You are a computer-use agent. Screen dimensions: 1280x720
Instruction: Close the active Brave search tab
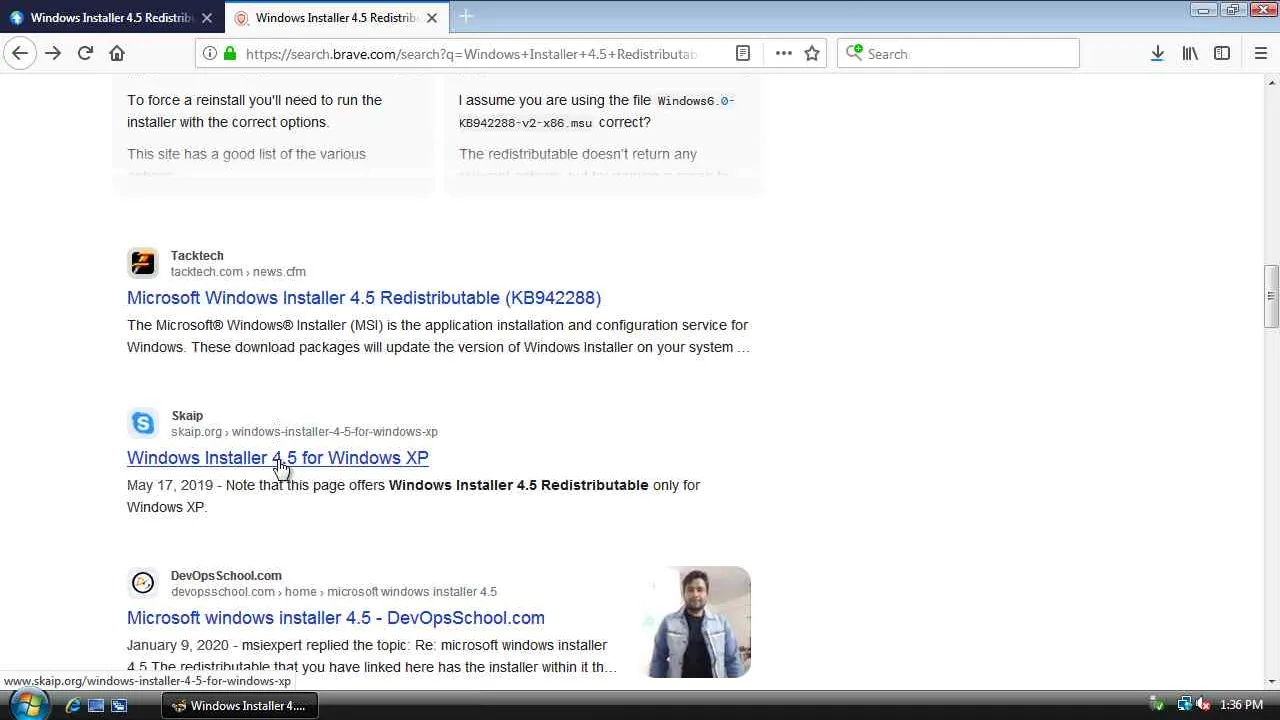[432, 18]
